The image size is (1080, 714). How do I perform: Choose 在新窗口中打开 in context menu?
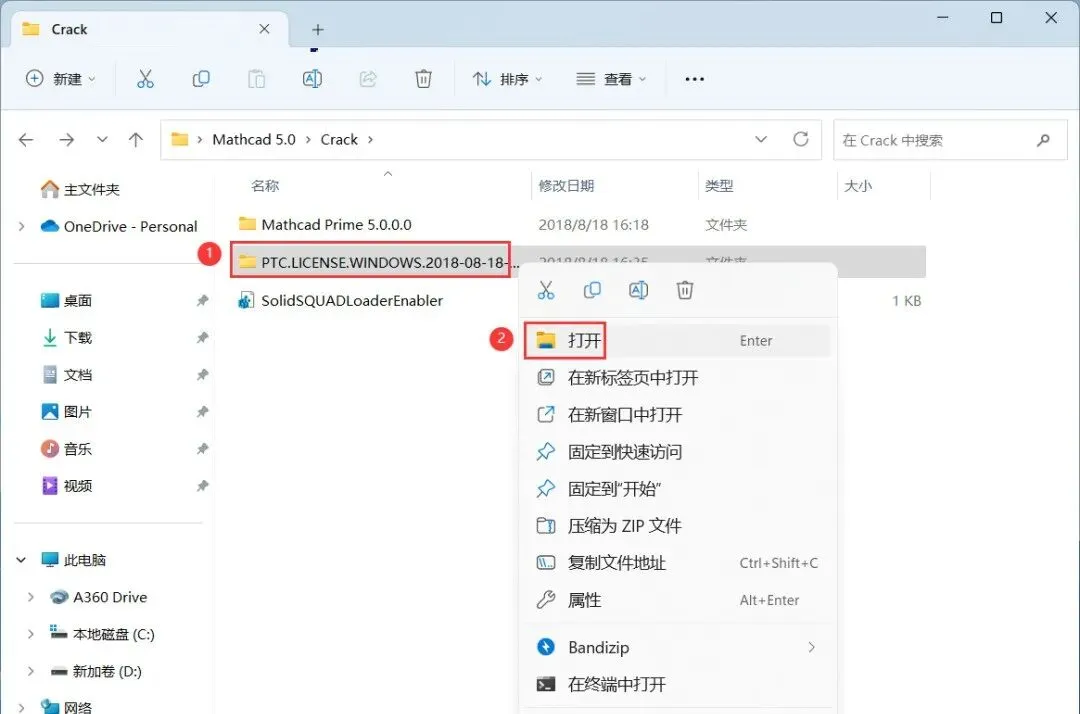677,414
